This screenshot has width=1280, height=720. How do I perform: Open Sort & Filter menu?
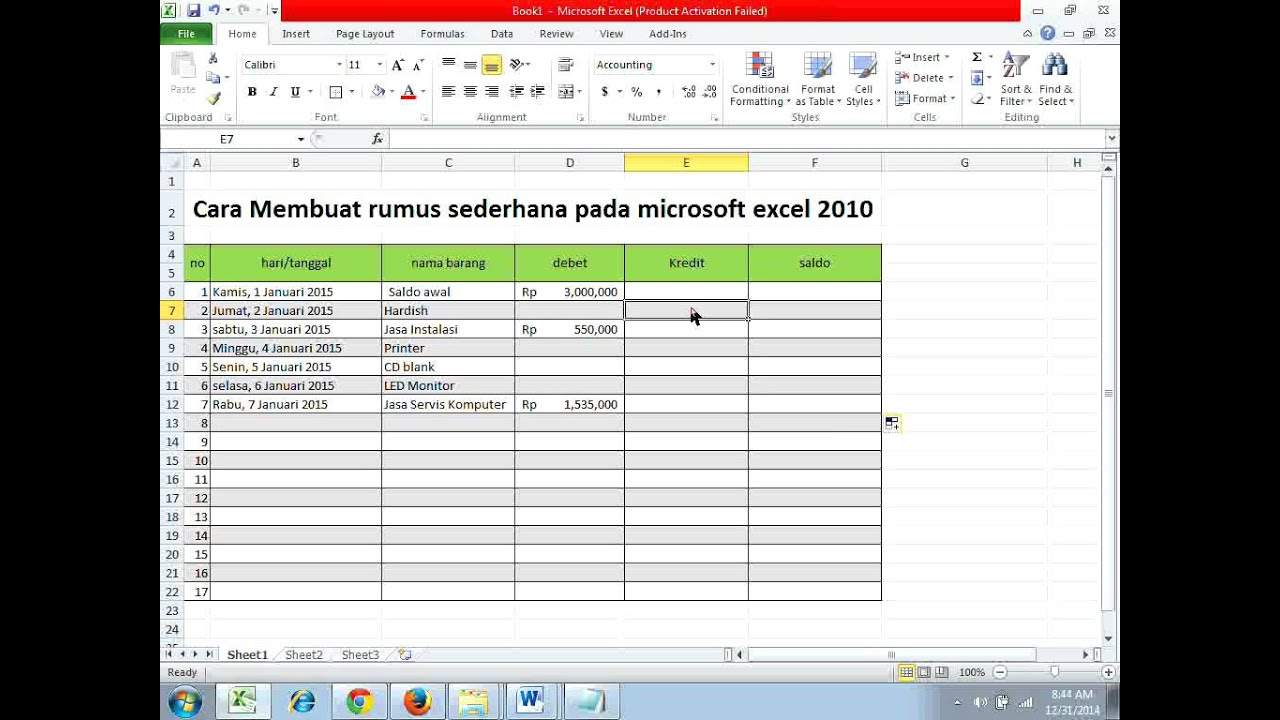click(1016, 80)
